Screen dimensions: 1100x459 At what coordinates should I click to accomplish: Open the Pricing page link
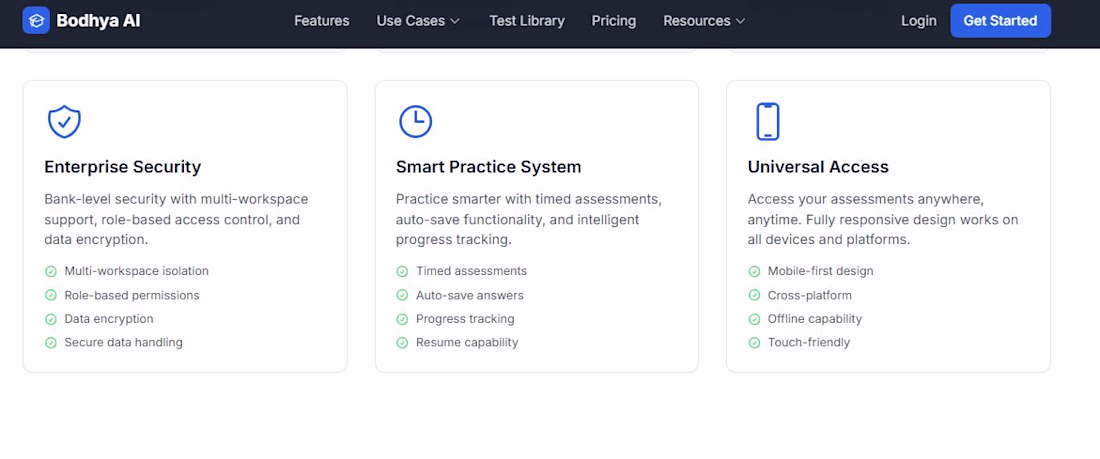tap(614, 20)
